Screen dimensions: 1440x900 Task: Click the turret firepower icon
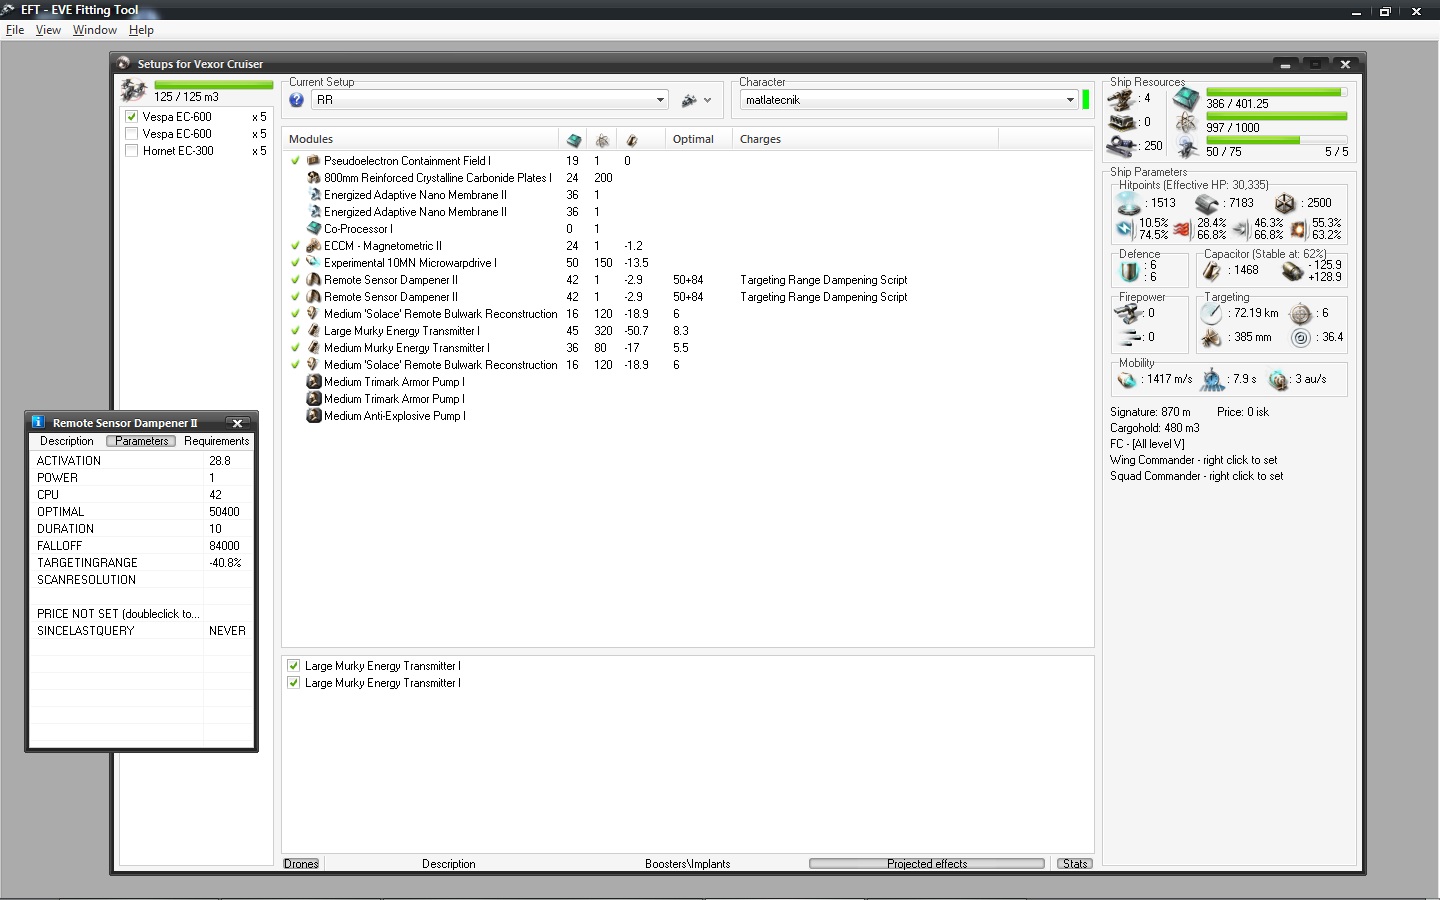[1129, 314]
